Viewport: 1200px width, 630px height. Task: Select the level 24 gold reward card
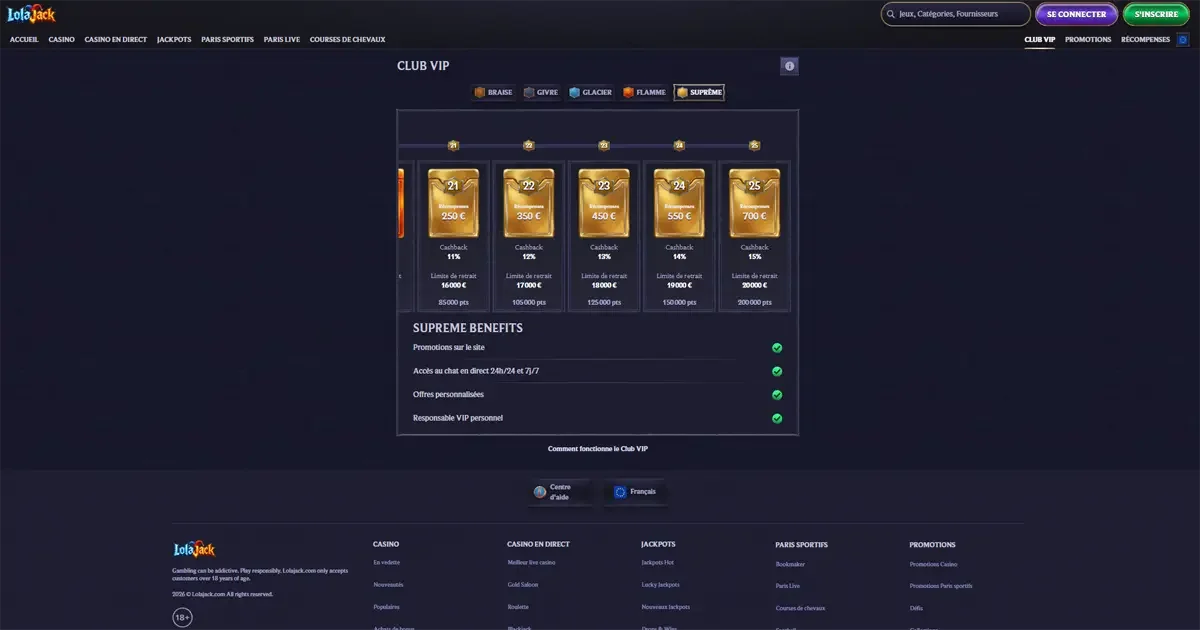[x=679, y=203]
